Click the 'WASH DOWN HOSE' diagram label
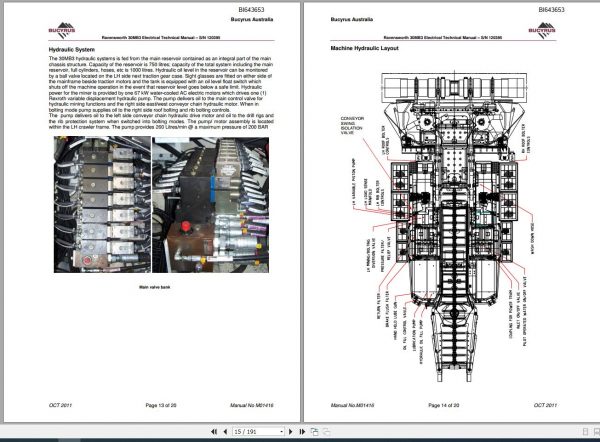Viewport: 600px width, 442px height. (x=532, y=238)
